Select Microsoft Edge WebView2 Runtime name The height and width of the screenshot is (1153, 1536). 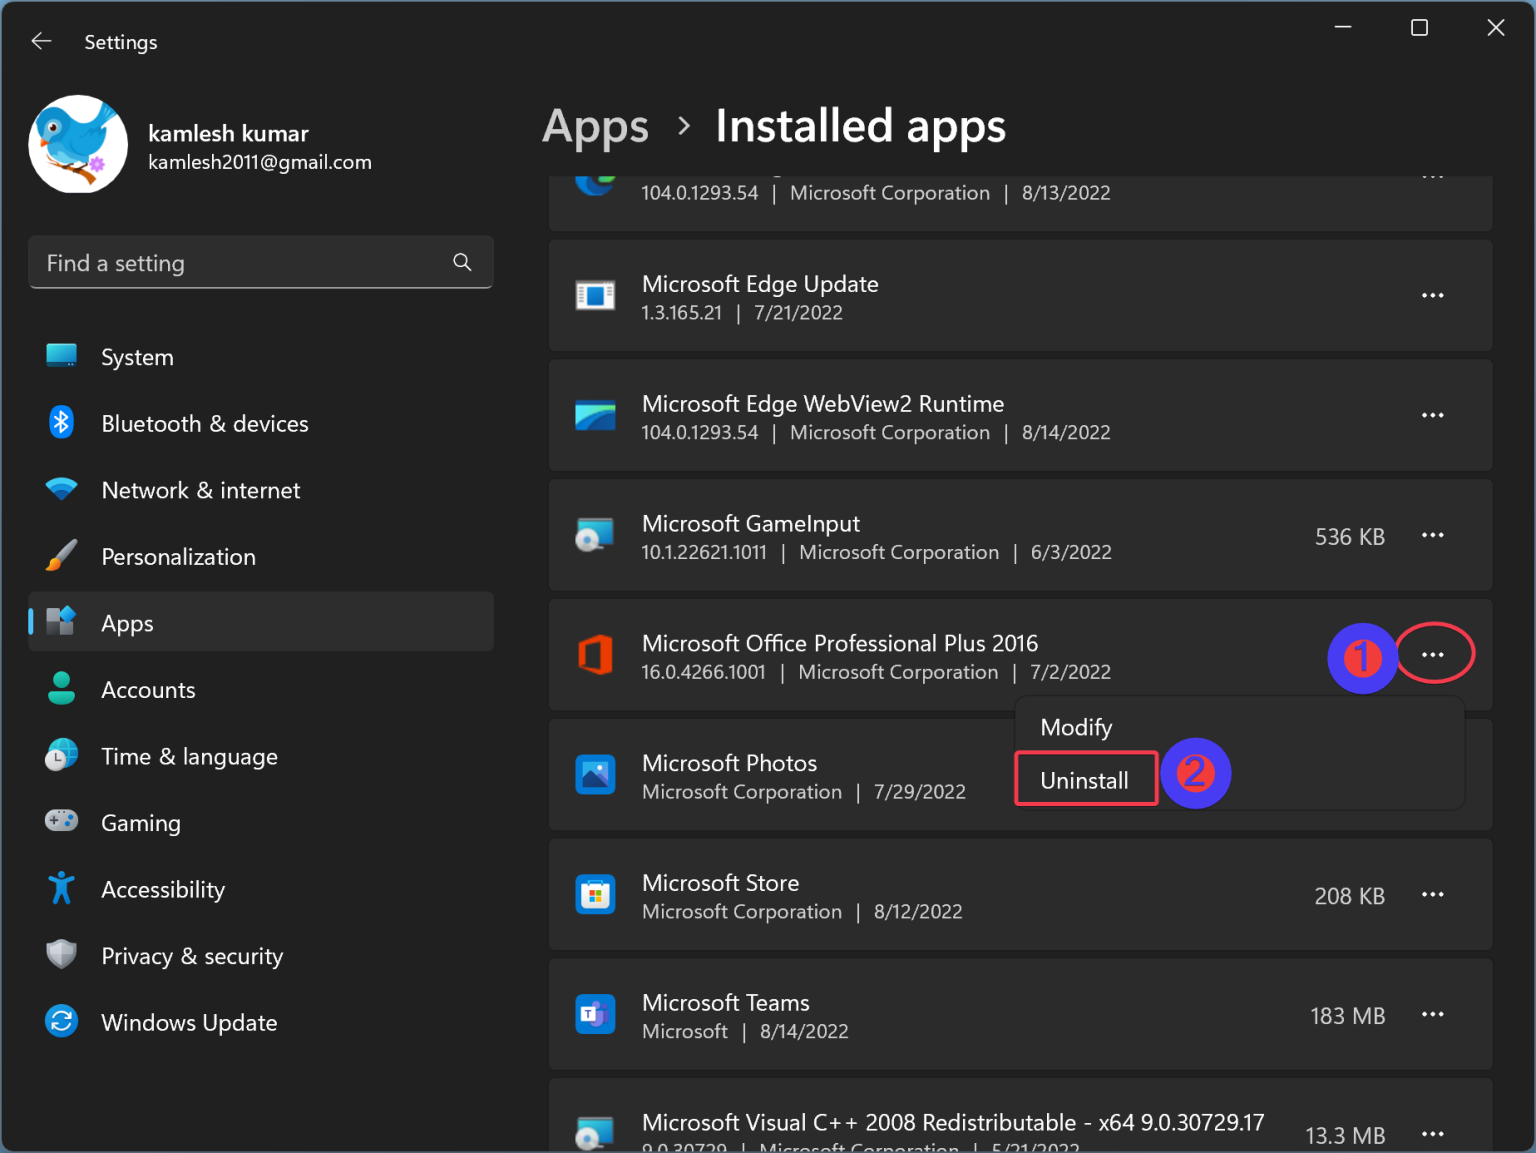point(823,404)
